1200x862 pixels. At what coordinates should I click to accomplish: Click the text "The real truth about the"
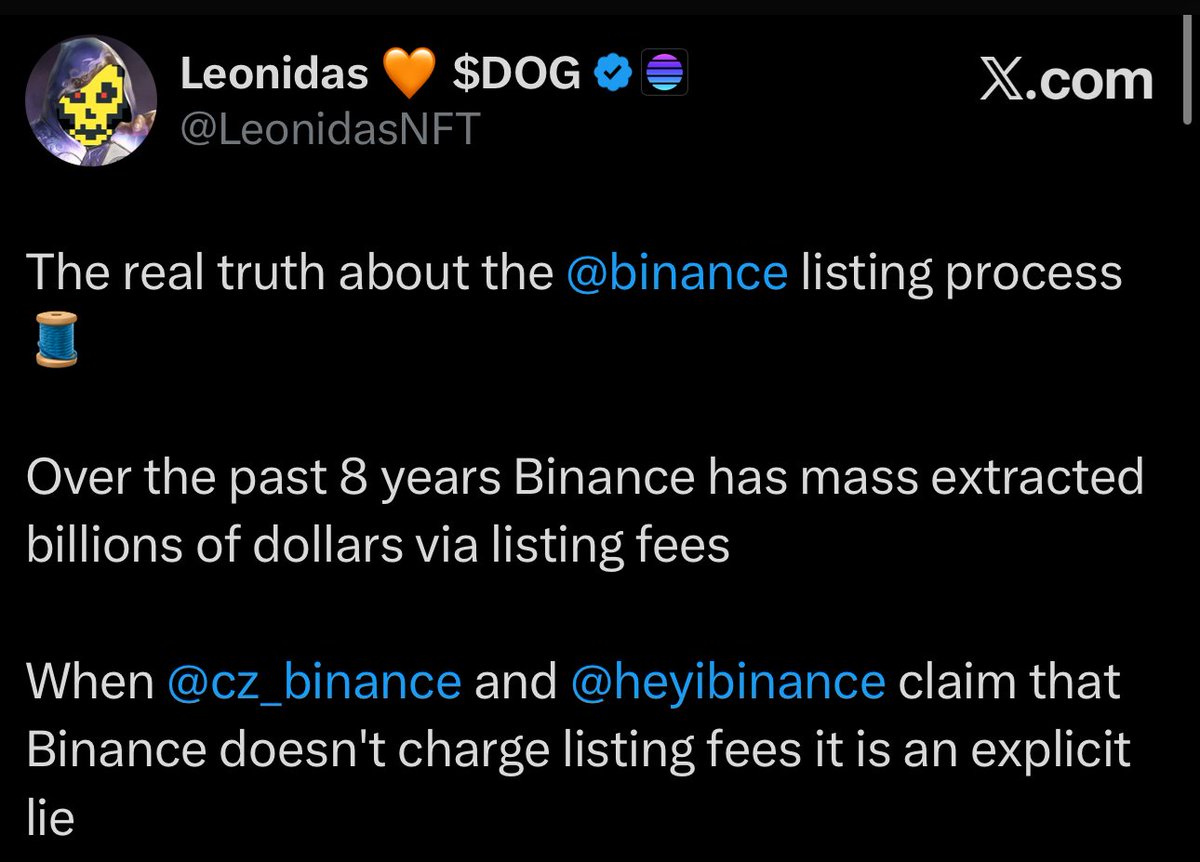pyautogui.click(x=290, y=274)
